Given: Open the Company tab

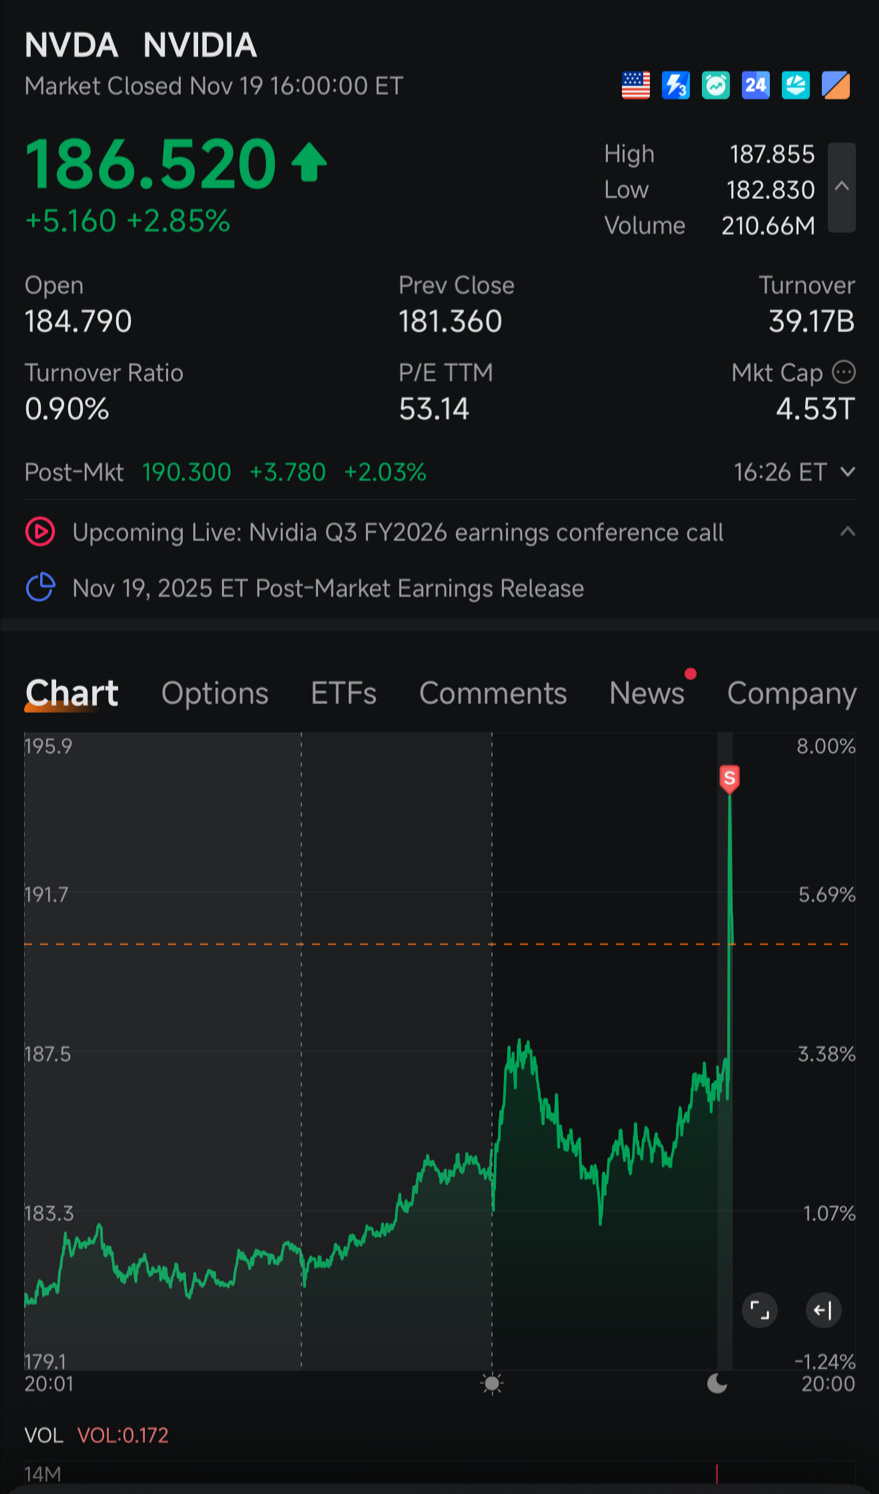Looking at the screenshot, I should pyautogui.click(x=792, y=694).
